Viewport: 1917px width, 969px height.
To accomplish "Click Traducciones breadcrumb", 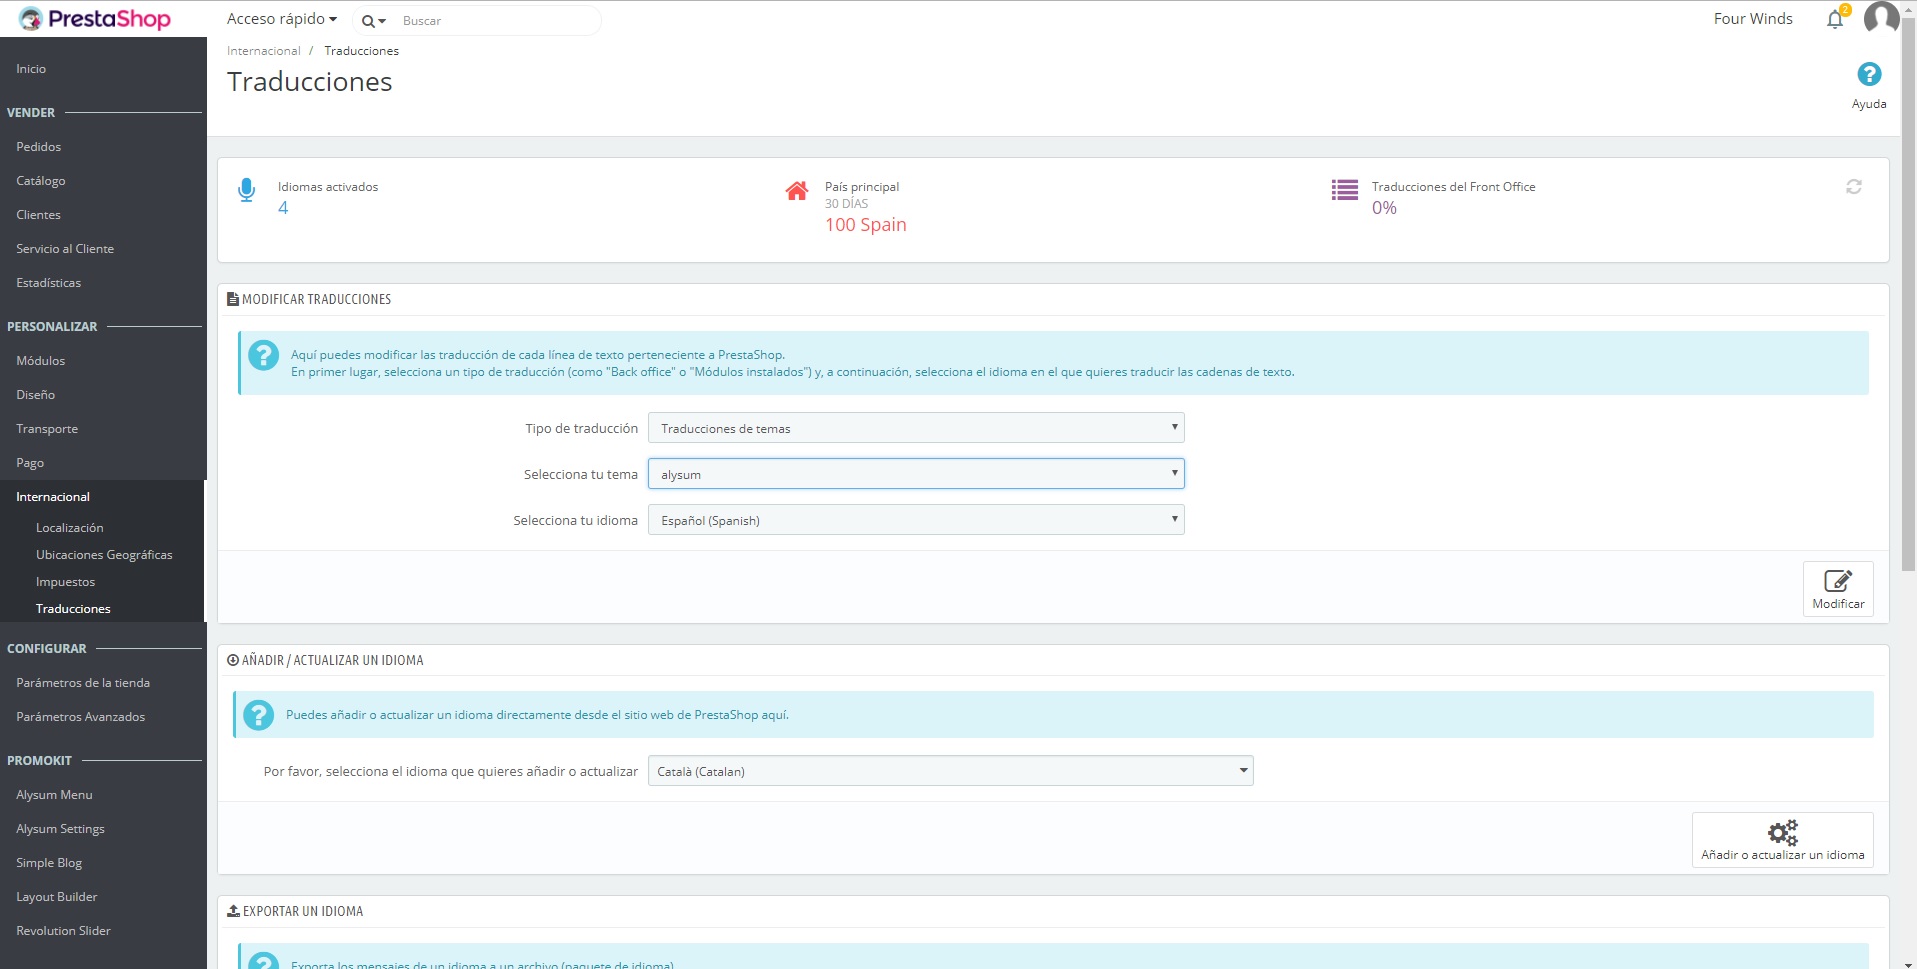I will [361, 51].
